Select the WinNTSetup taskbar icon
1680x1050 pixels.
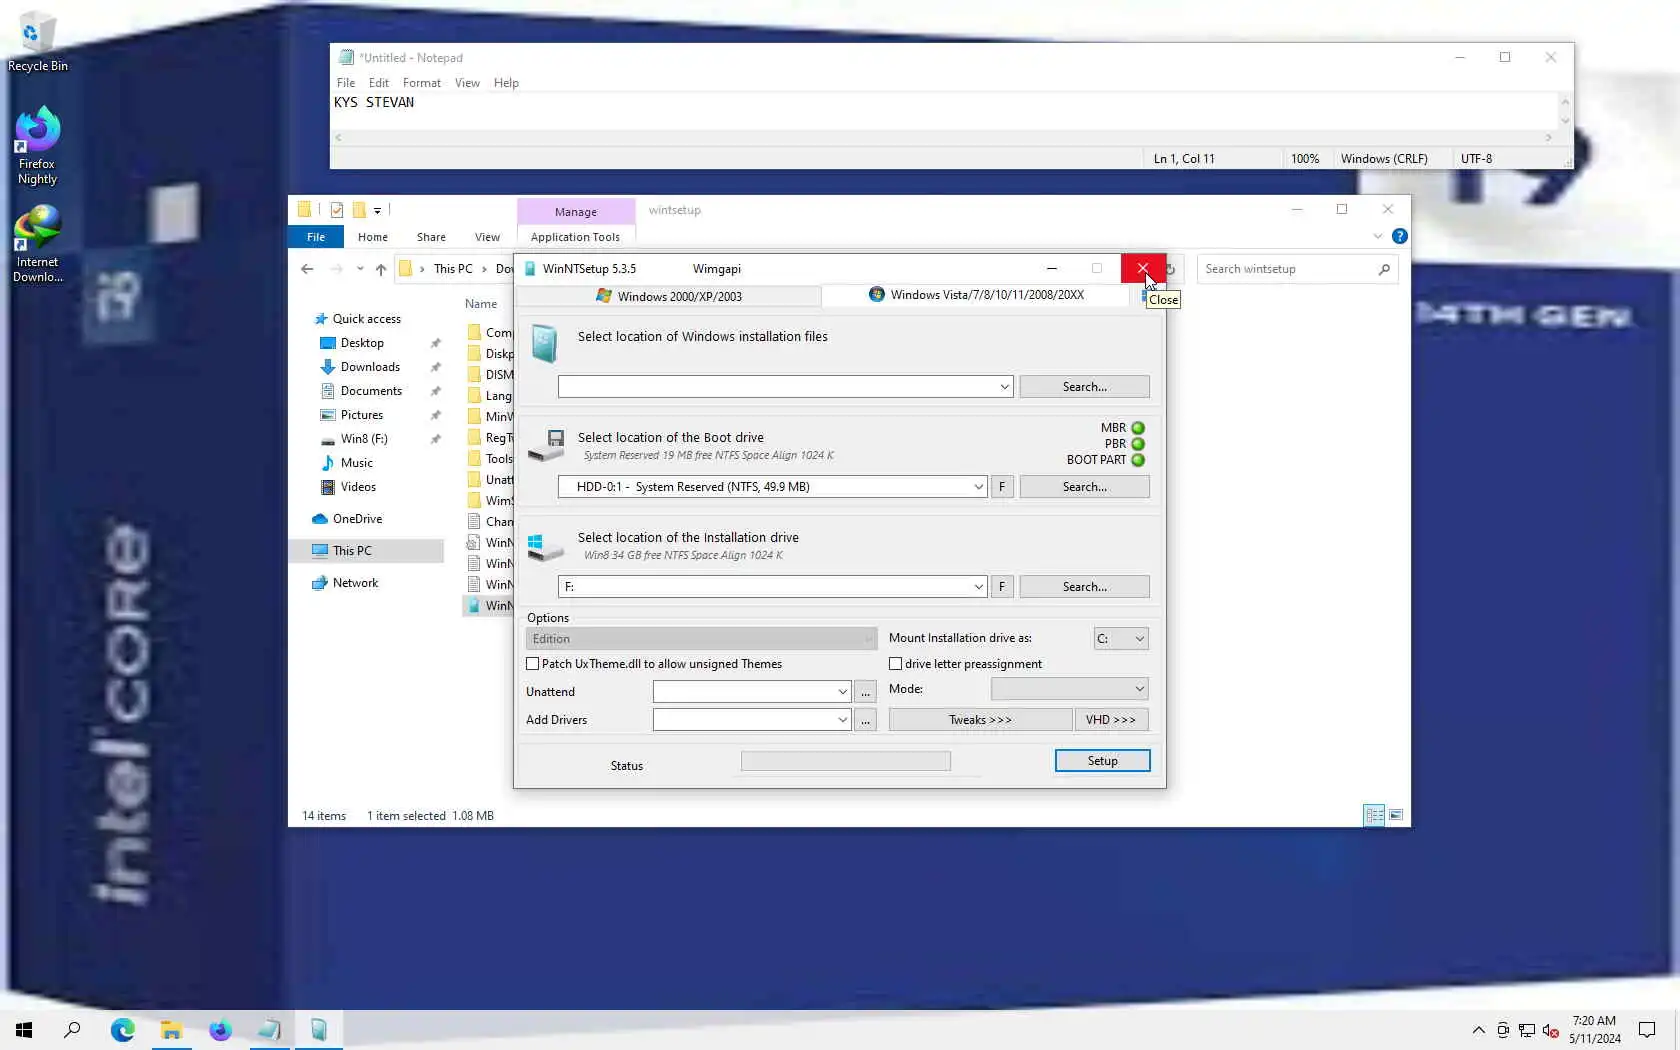[x=318, y=1030]
